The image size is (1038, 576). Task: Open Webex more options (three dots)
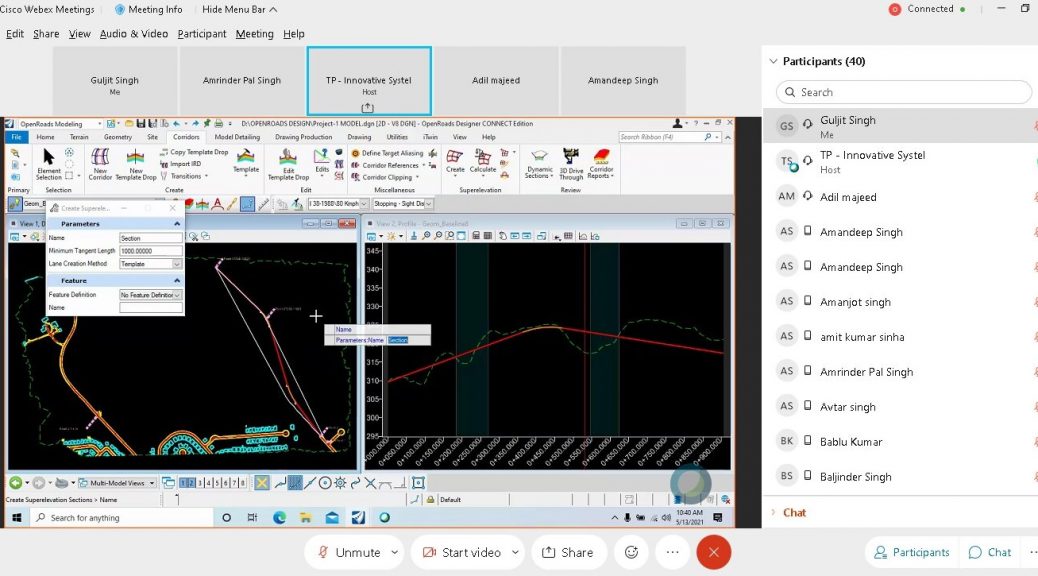click(x=673, y=552)
